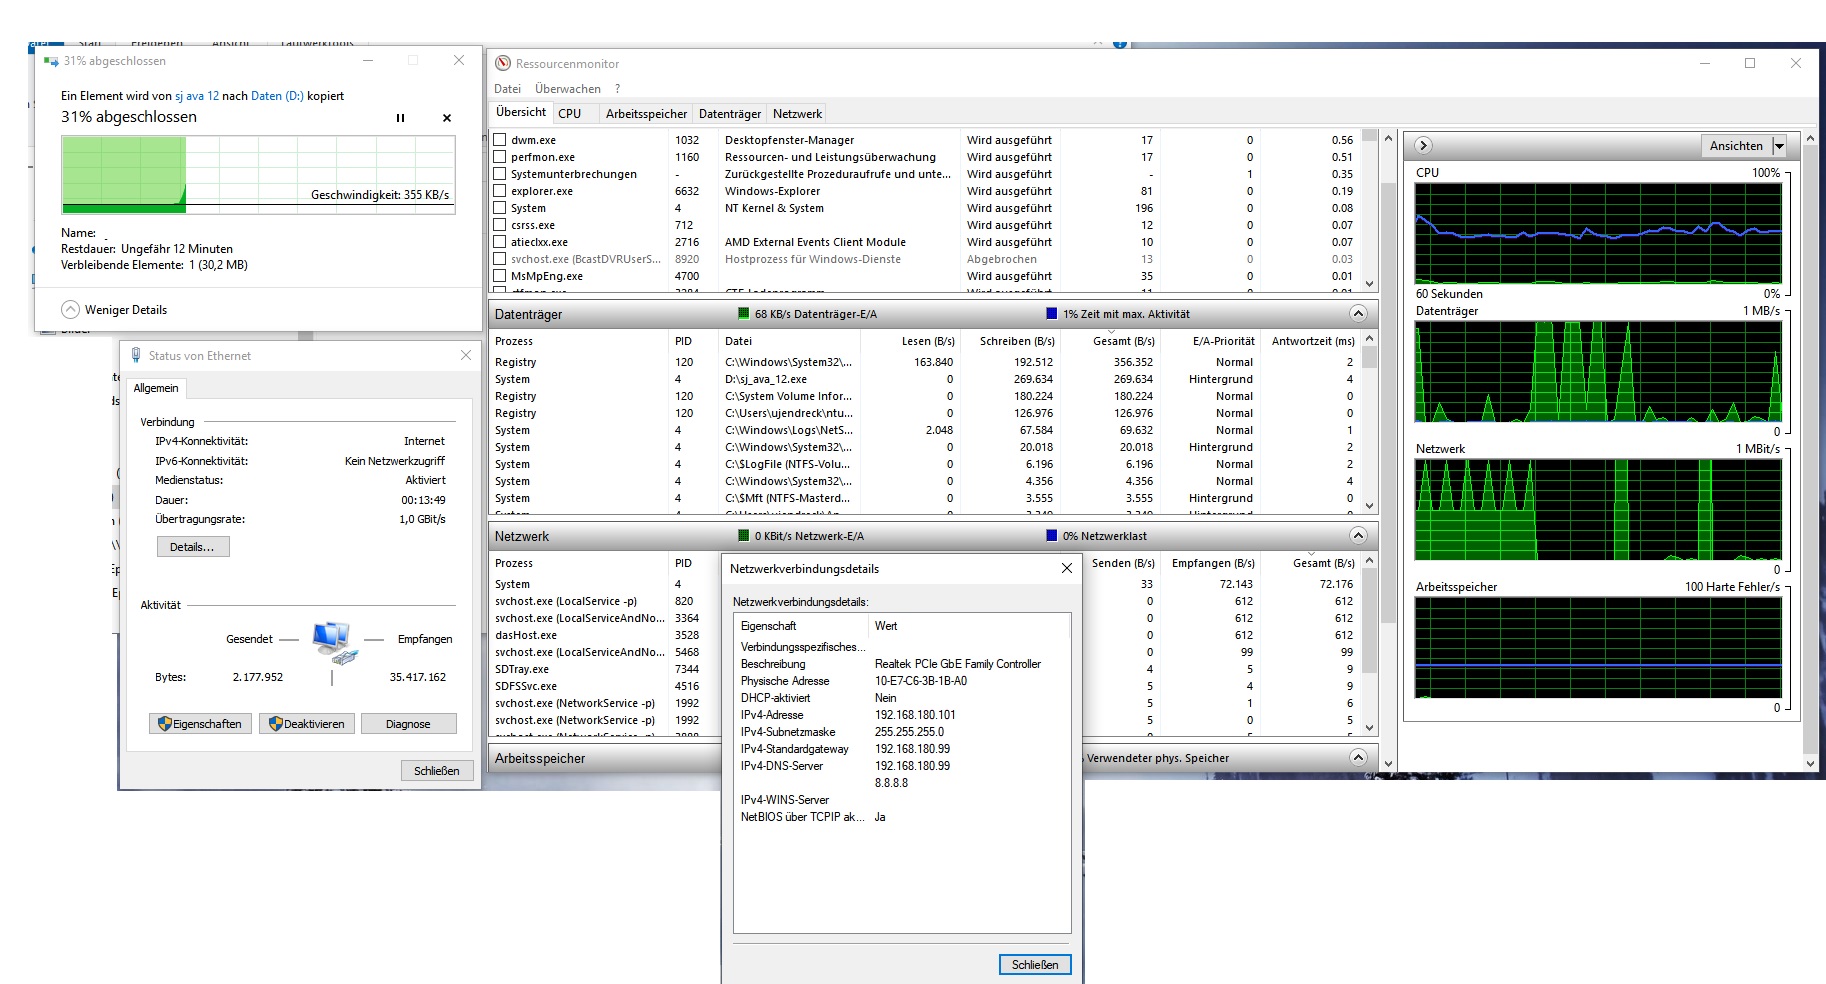The width and height of the screenshot is (1826, 984).
Task: Open the Datei menu
Action: click(x=507, y=89)
